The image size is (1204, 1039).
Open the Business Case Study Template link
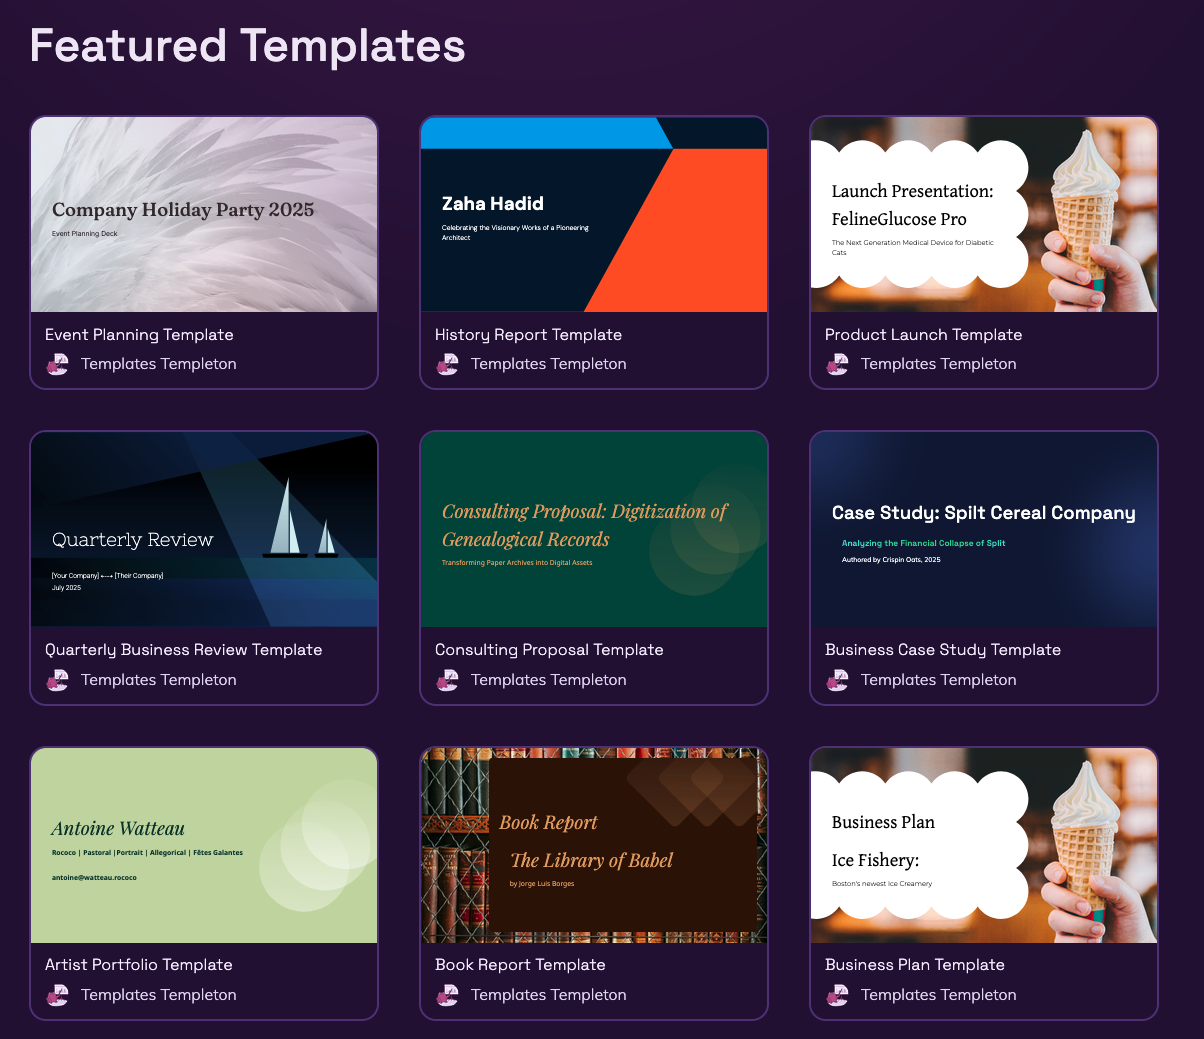pyautogui.click(x=943, y=649)
